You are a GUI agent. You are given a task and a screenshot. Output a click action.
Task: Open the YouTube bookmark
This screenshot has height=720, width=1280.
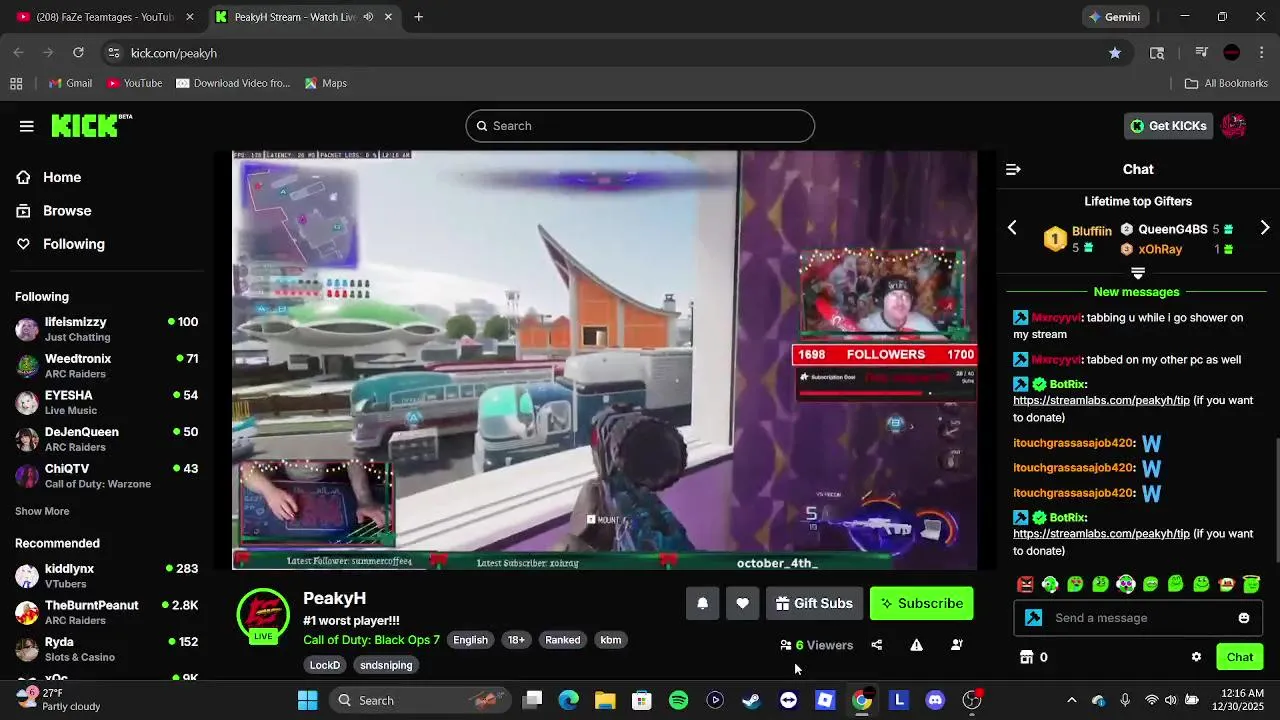[134, 83]
